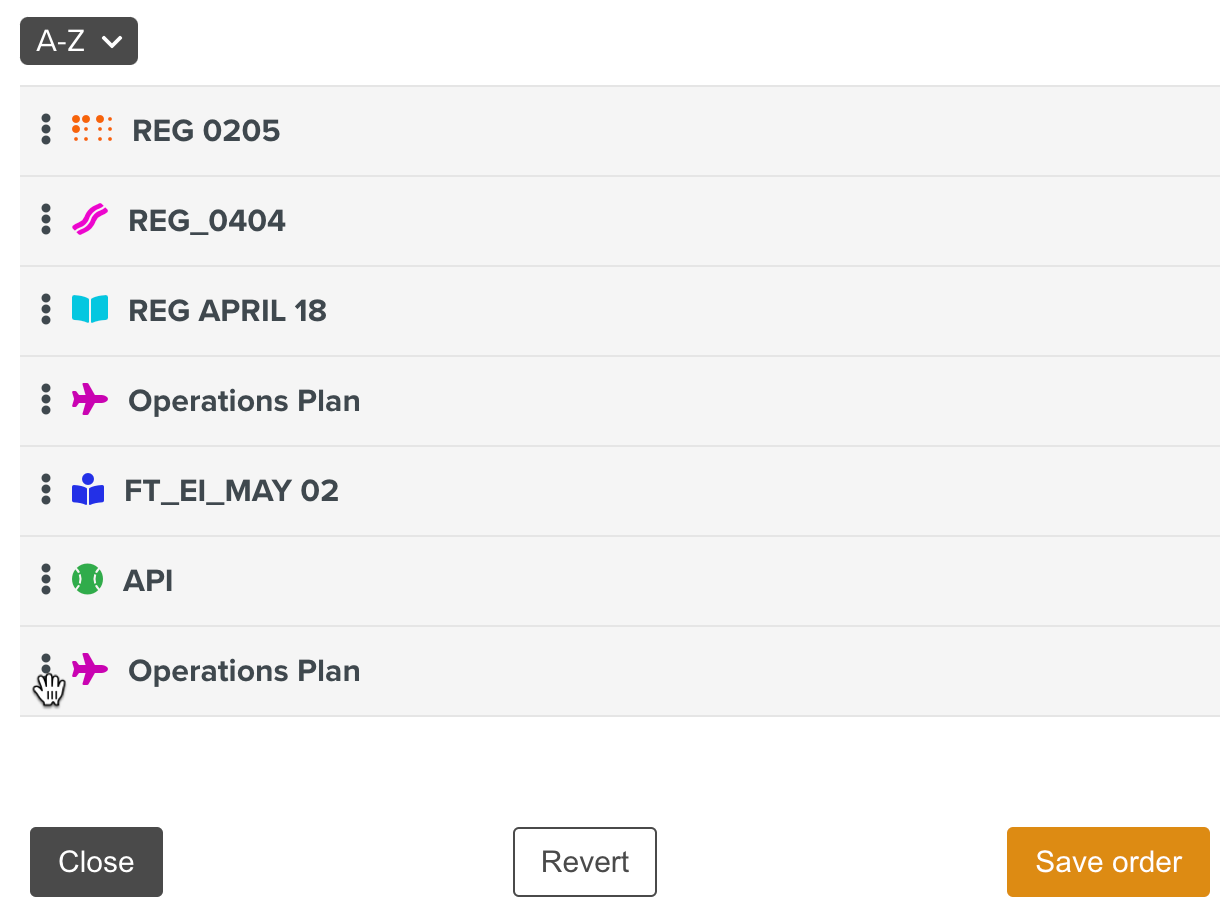Click the drag handle beside FT_EI_MAY 02
The height and width of the screenshot is (922, 1228).
pyautogui.click(x=46, y=490)
